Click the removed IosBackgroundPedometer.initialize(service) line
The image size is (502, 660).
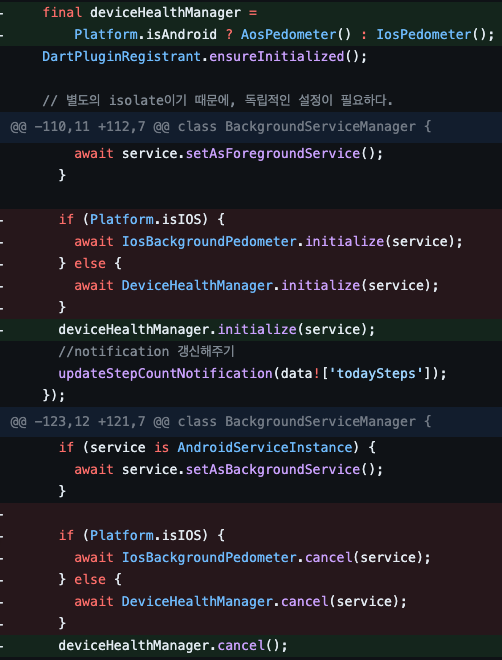(268, 242)
